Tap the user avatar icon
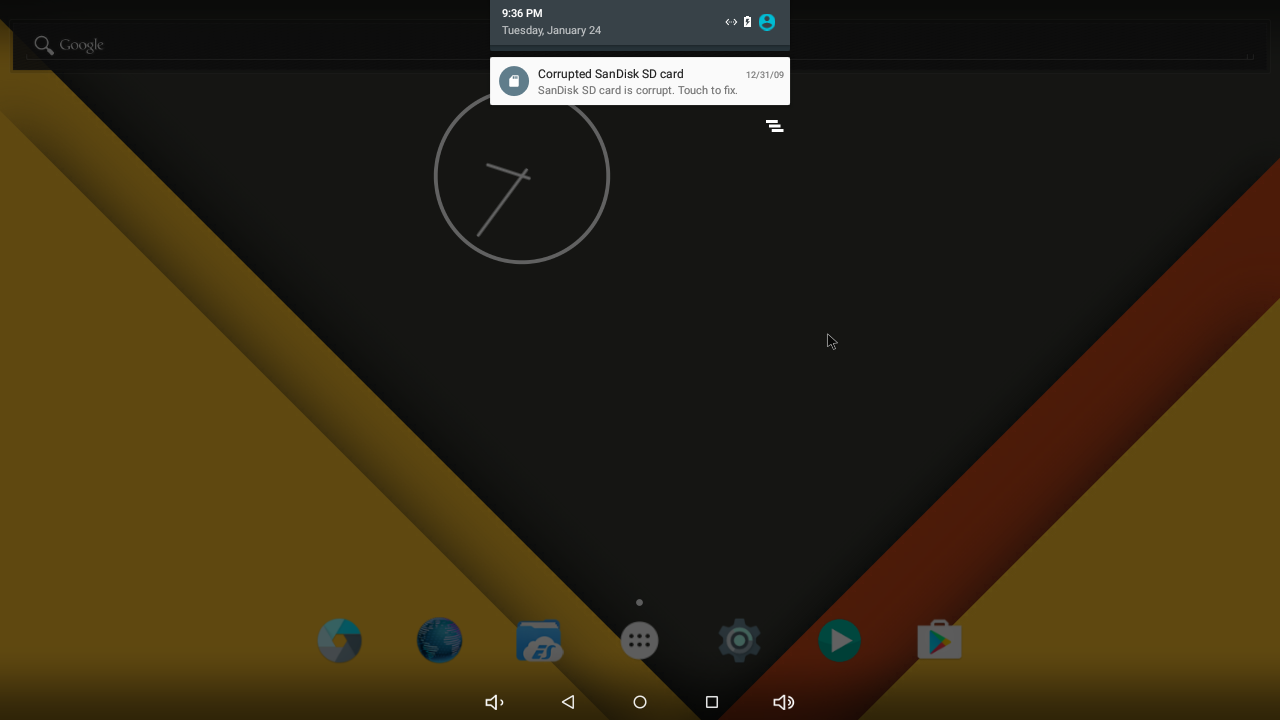Viewport: 1280px width, 720px height. (767, 22)
